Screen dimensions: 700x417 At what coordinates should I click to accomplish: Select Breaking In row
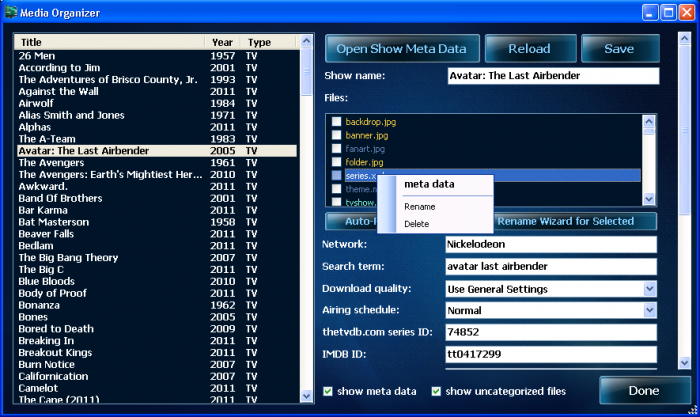coord(157,341)
